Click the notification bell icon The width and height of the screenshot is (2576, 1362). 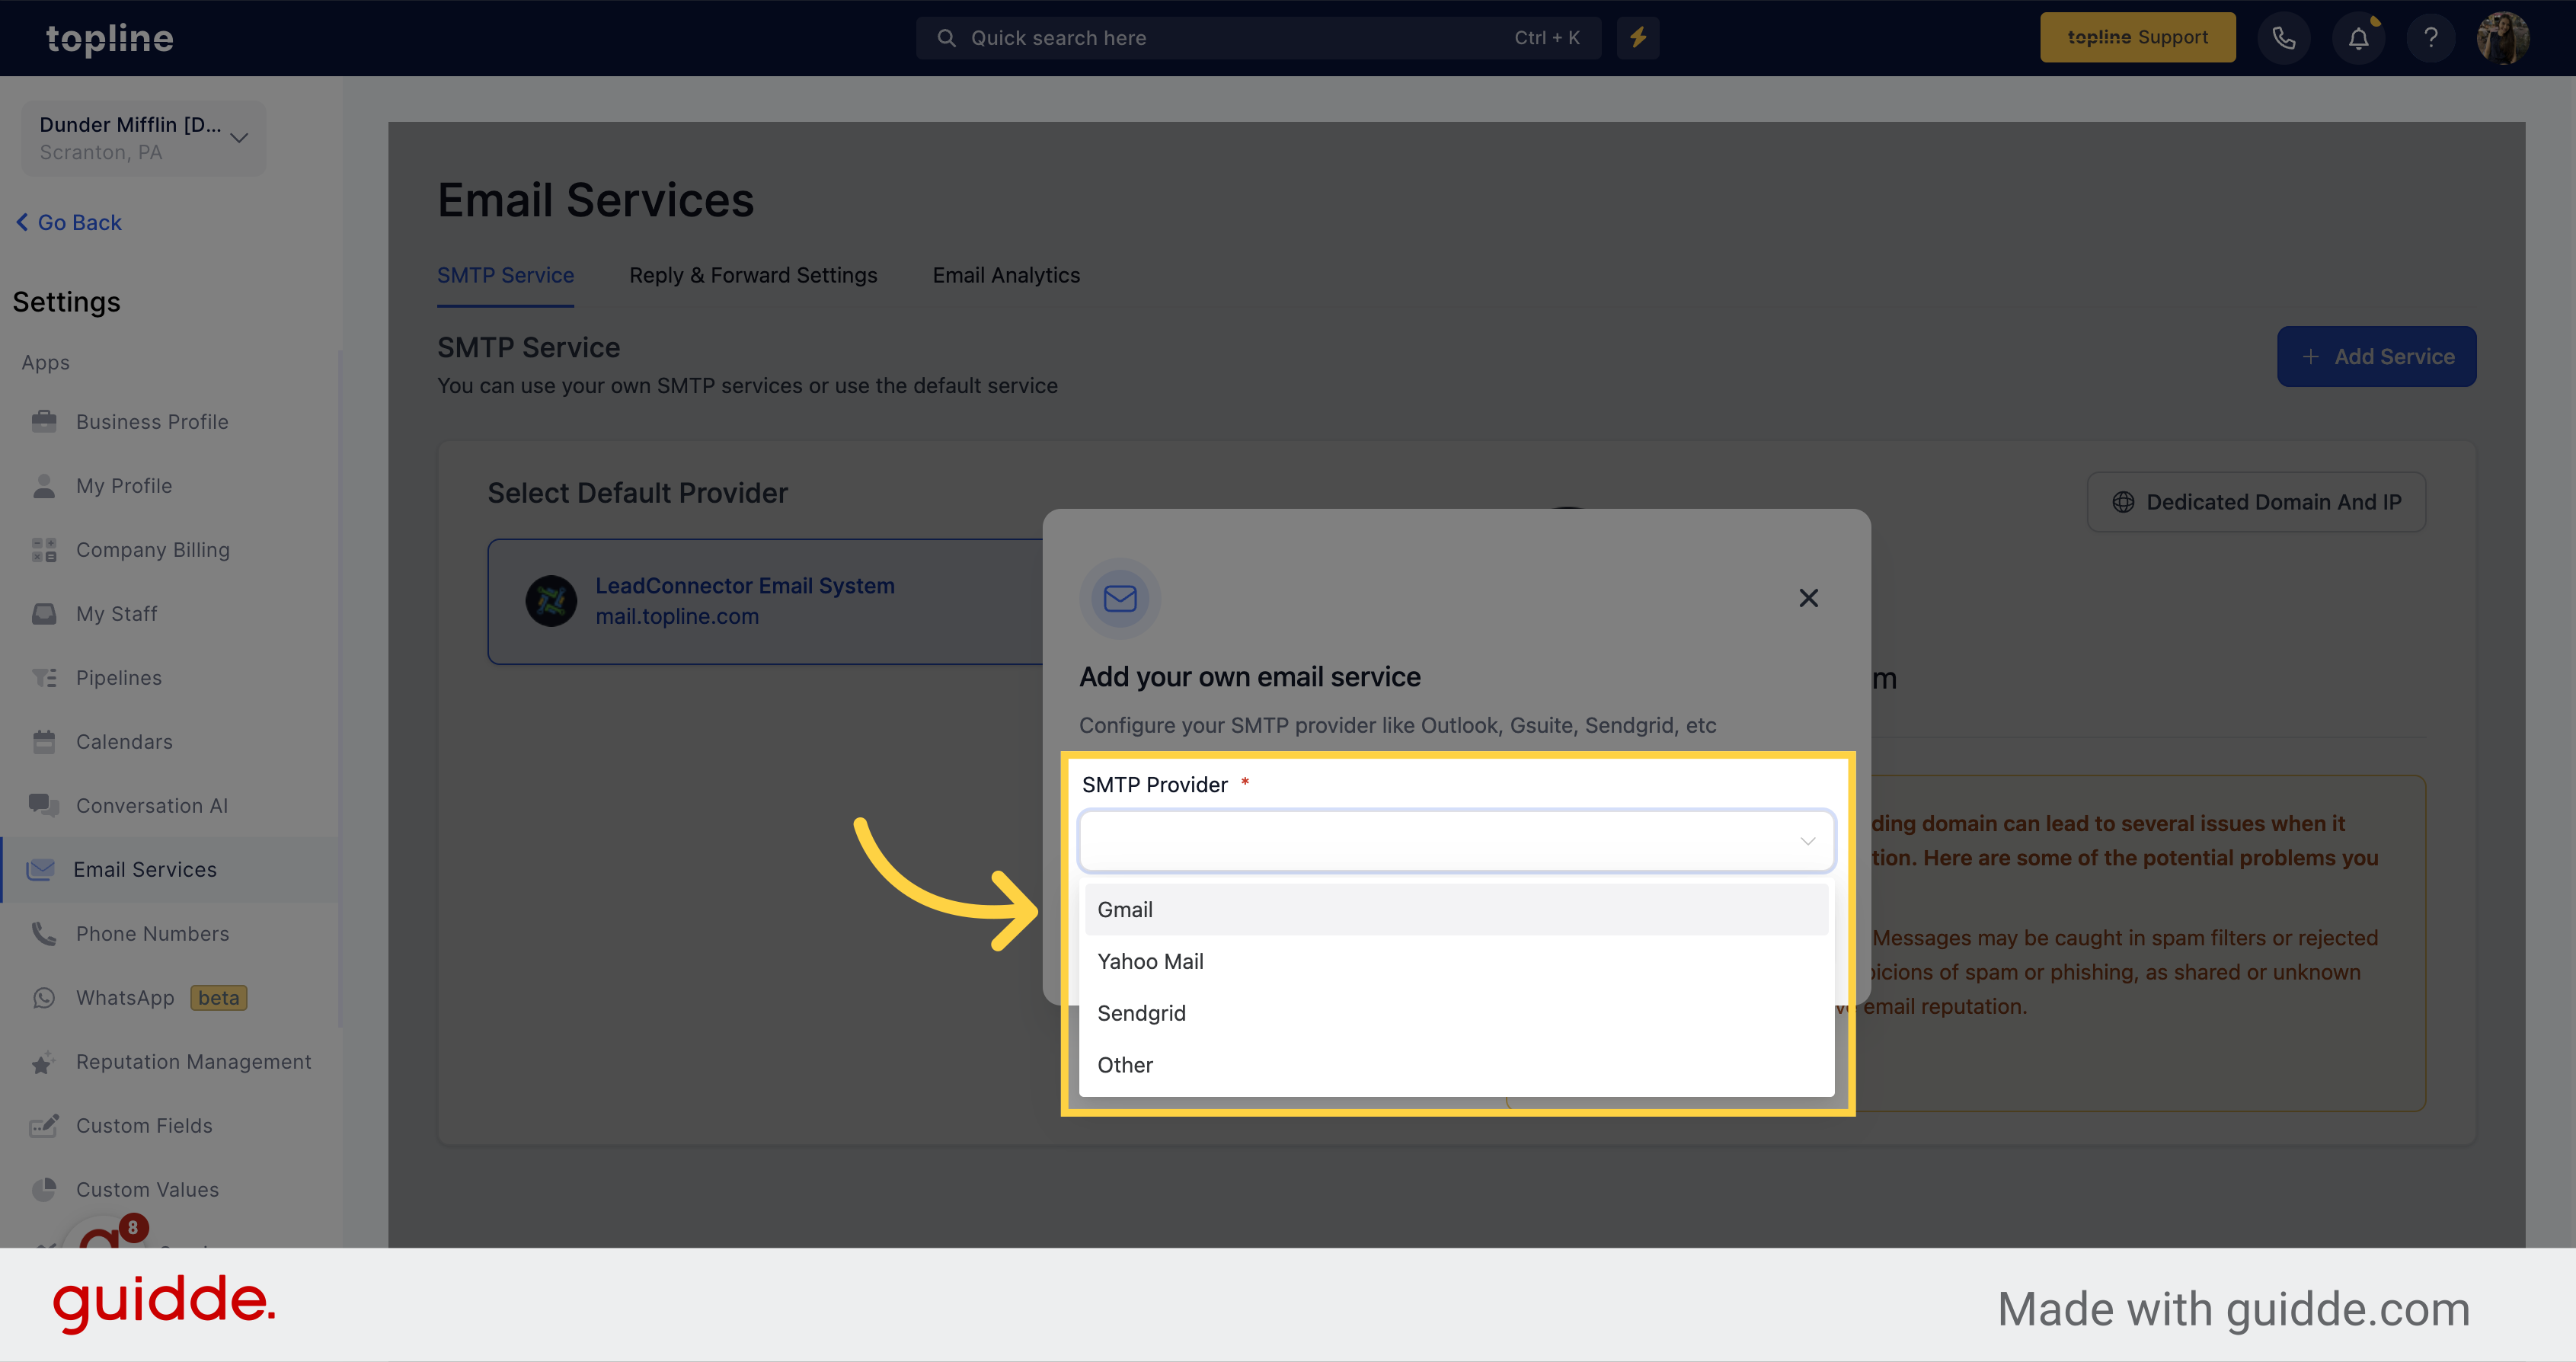point(2358,37)
